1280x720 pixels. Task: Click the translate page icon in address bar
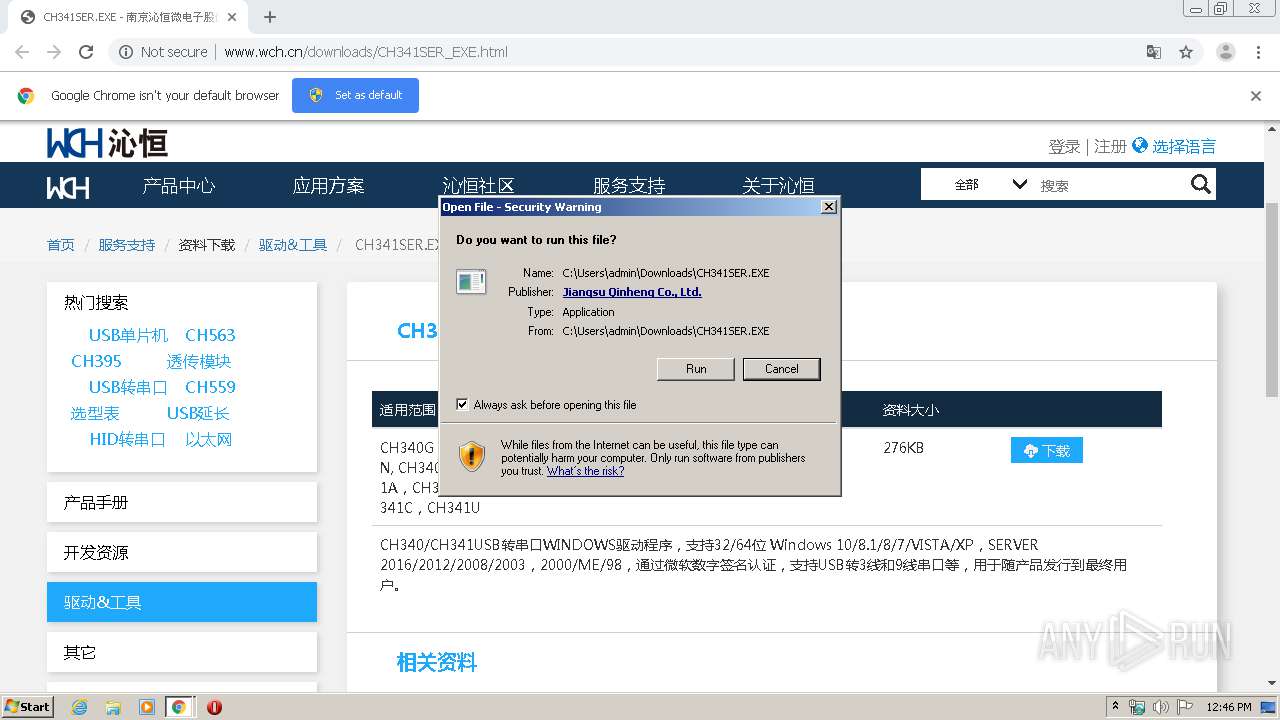click(x=1154, y=52)
